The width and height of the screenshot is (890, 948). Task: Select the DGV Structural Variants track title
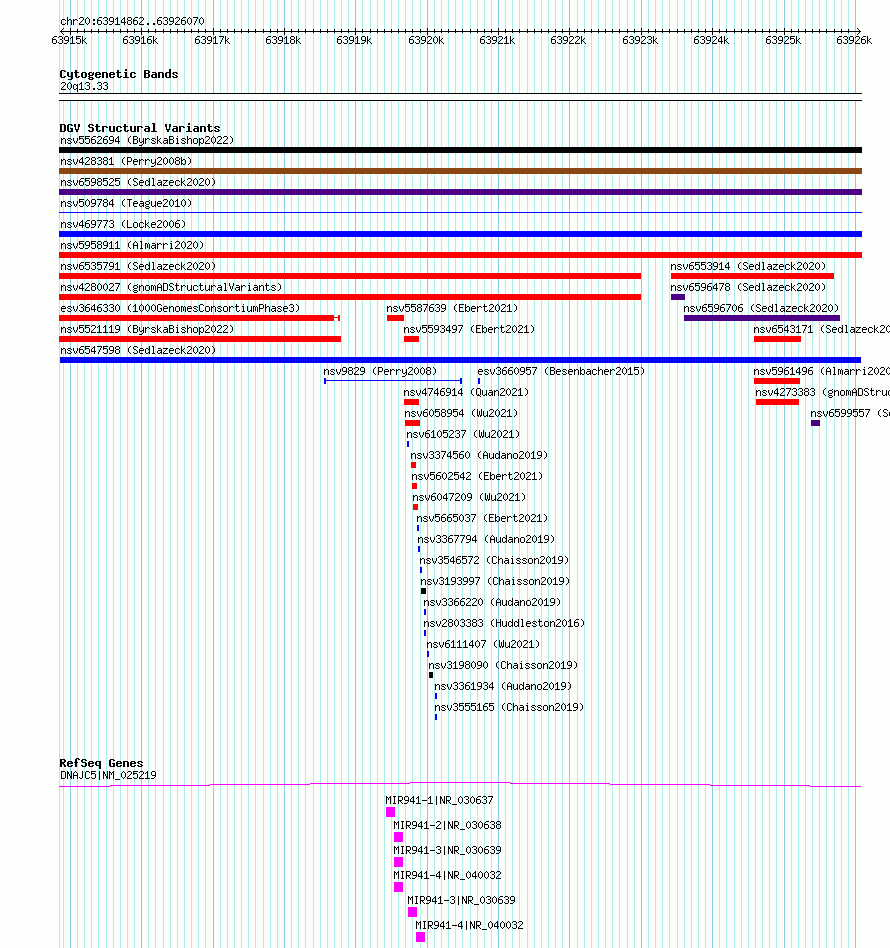(x=140, y=128)
